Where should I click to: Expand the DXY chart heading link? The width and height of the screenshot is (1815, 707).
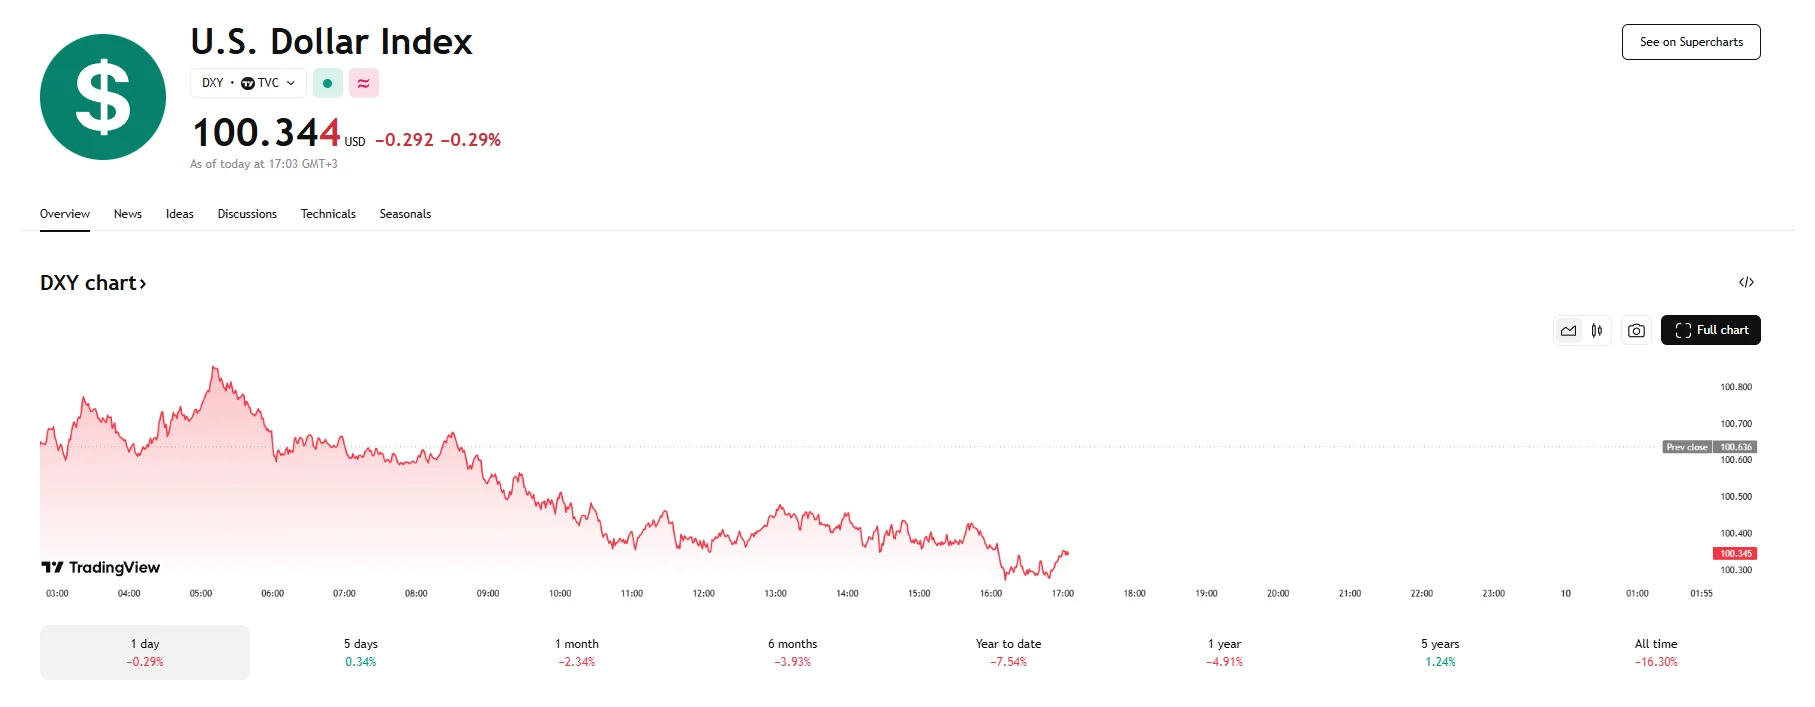coord(93,283)
